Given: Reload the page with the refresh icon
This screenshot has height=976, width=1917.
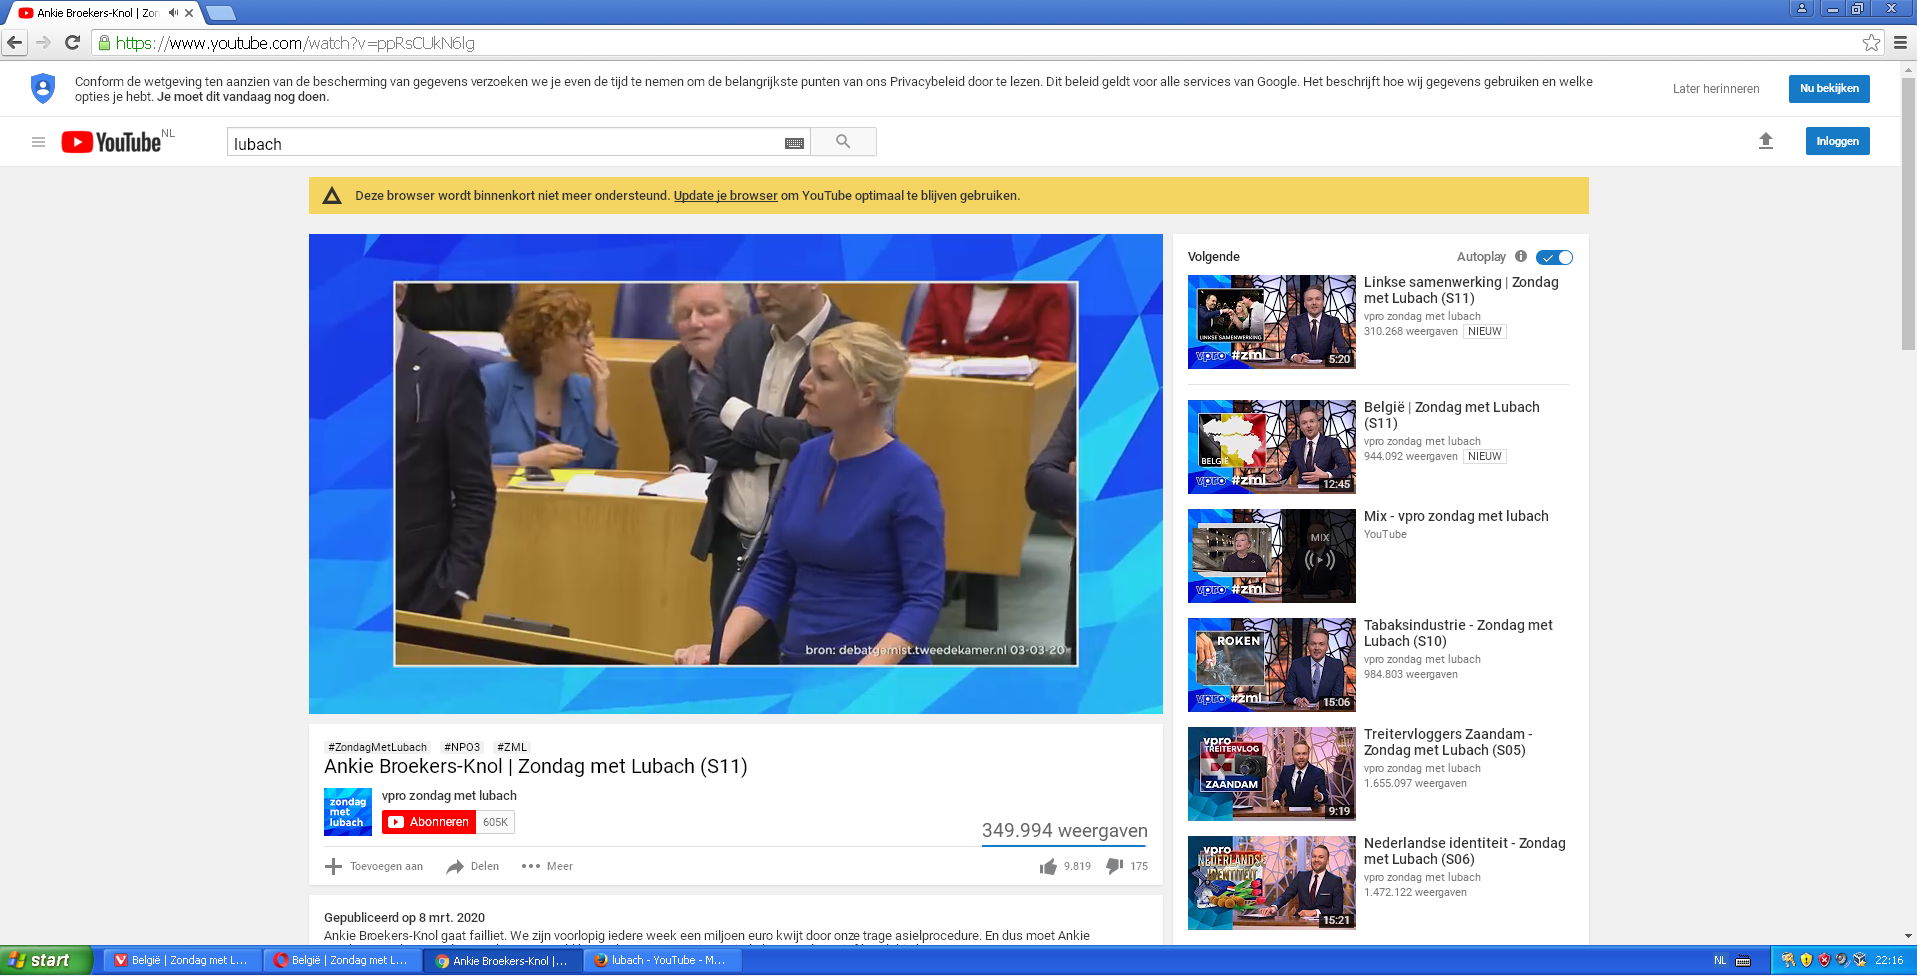Looking at the screenshot, I should (x=72, y=43).
